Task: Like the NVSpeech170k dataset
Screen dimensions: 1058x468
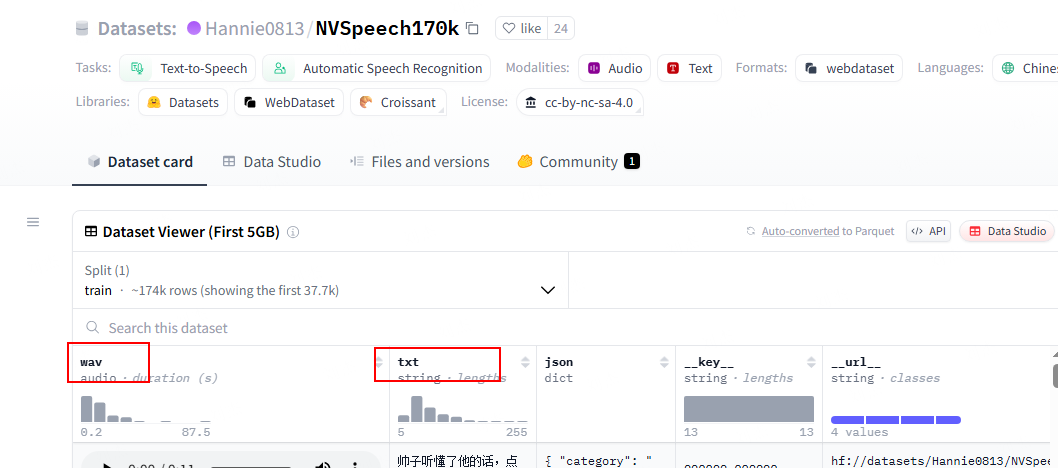Action: tap(522, 28)
